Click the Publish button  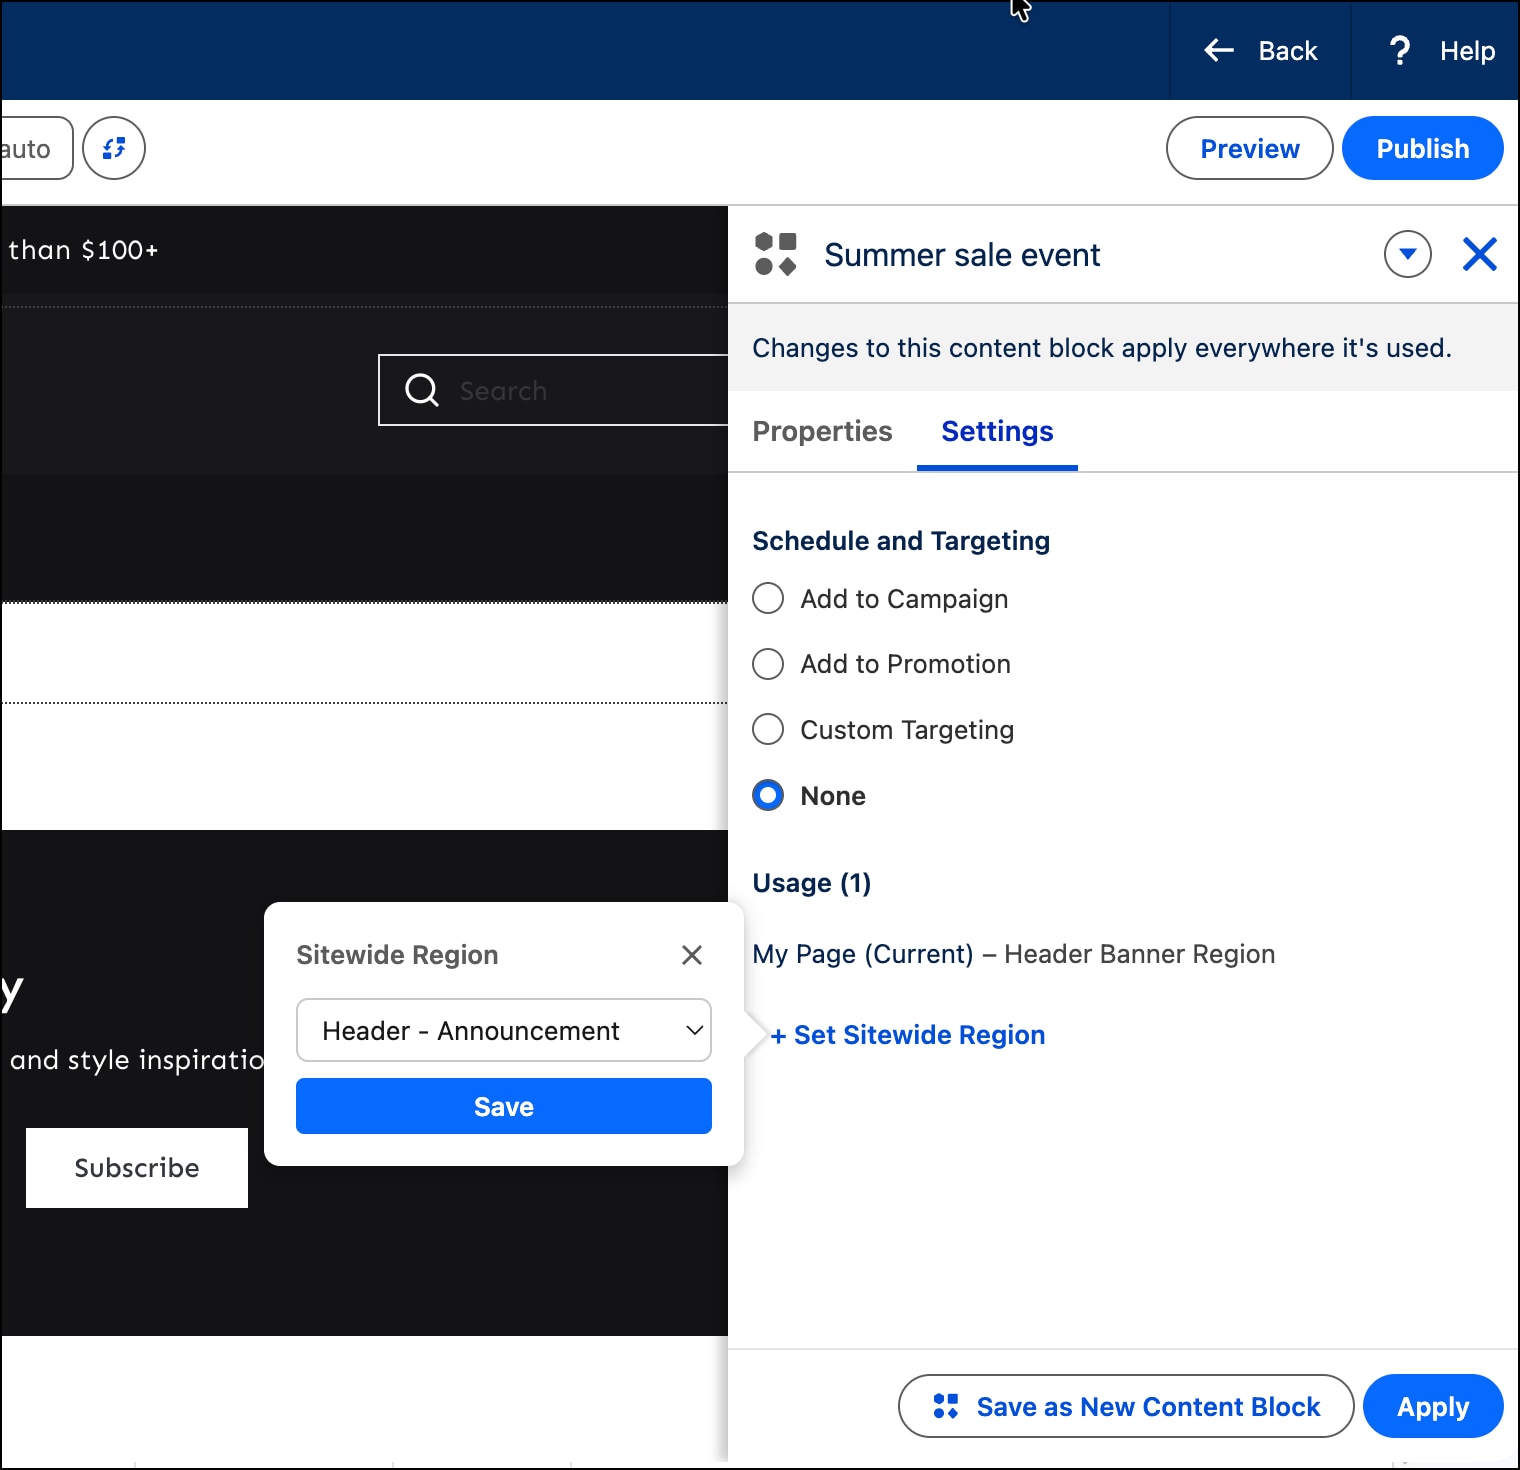tap(1422, 148)
